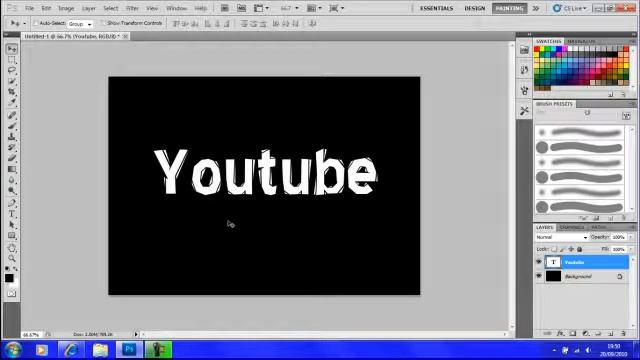Swap foreground and background colors
640x360 pixels.
[16, 269]
